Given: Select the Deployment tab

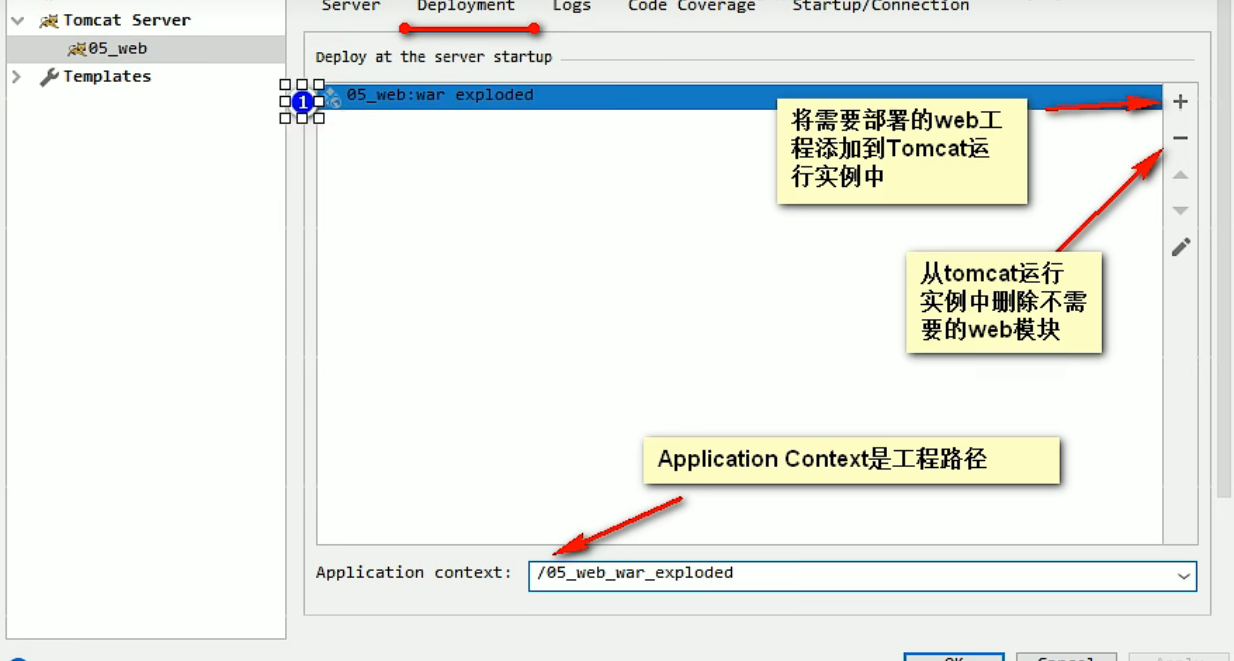Looking at the screenshot, I should coord(466,6).
